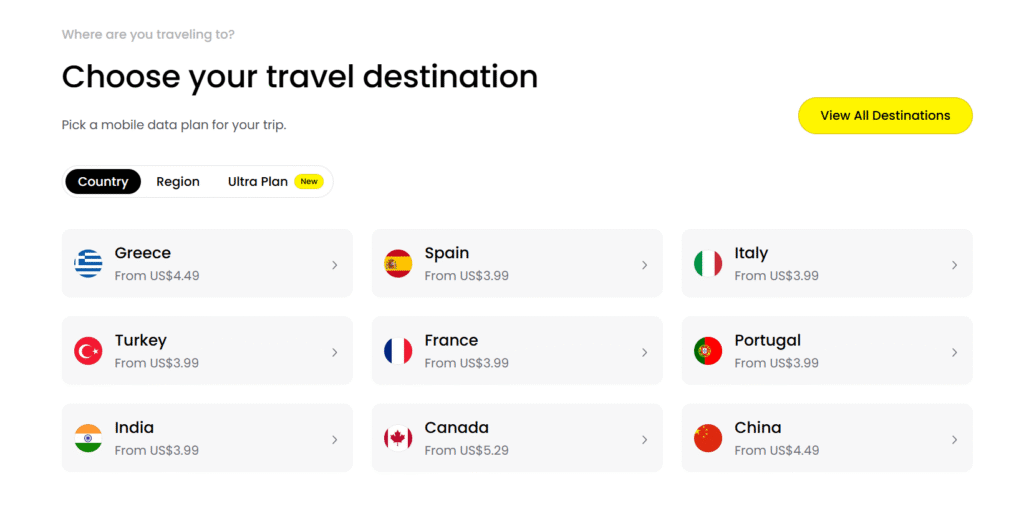Open the Canada destination name link

(x=456, y=428)
